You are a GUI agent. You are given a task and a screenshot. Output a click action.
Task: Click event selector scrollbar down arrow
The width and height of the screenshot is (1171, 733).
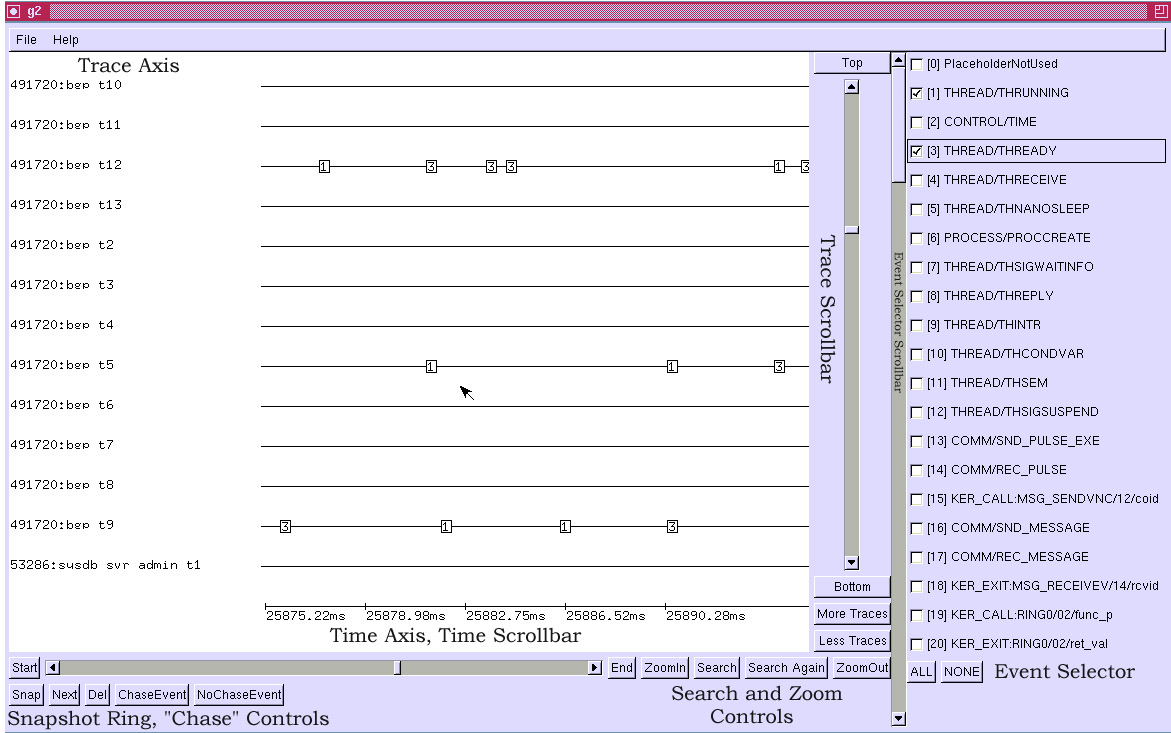[x=897, y=717]
